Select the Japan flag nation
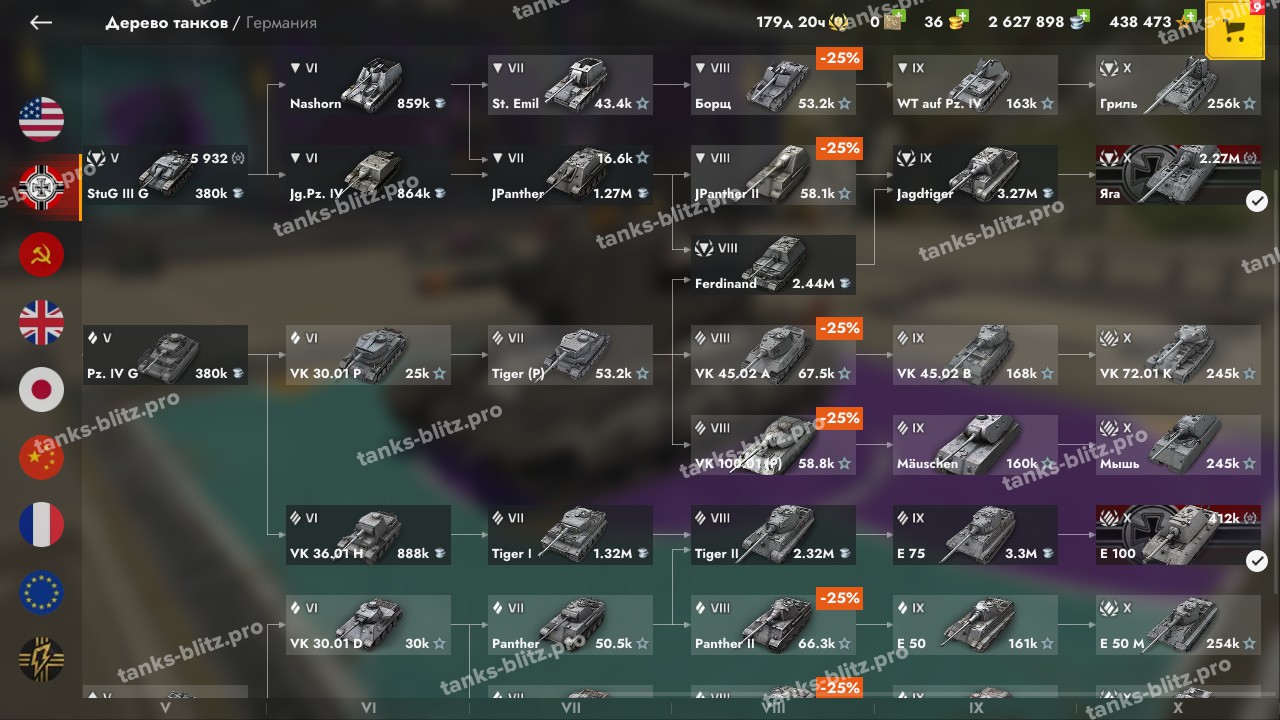The height and width of the screenshot is (720, 1280). [x=41, y=390]
